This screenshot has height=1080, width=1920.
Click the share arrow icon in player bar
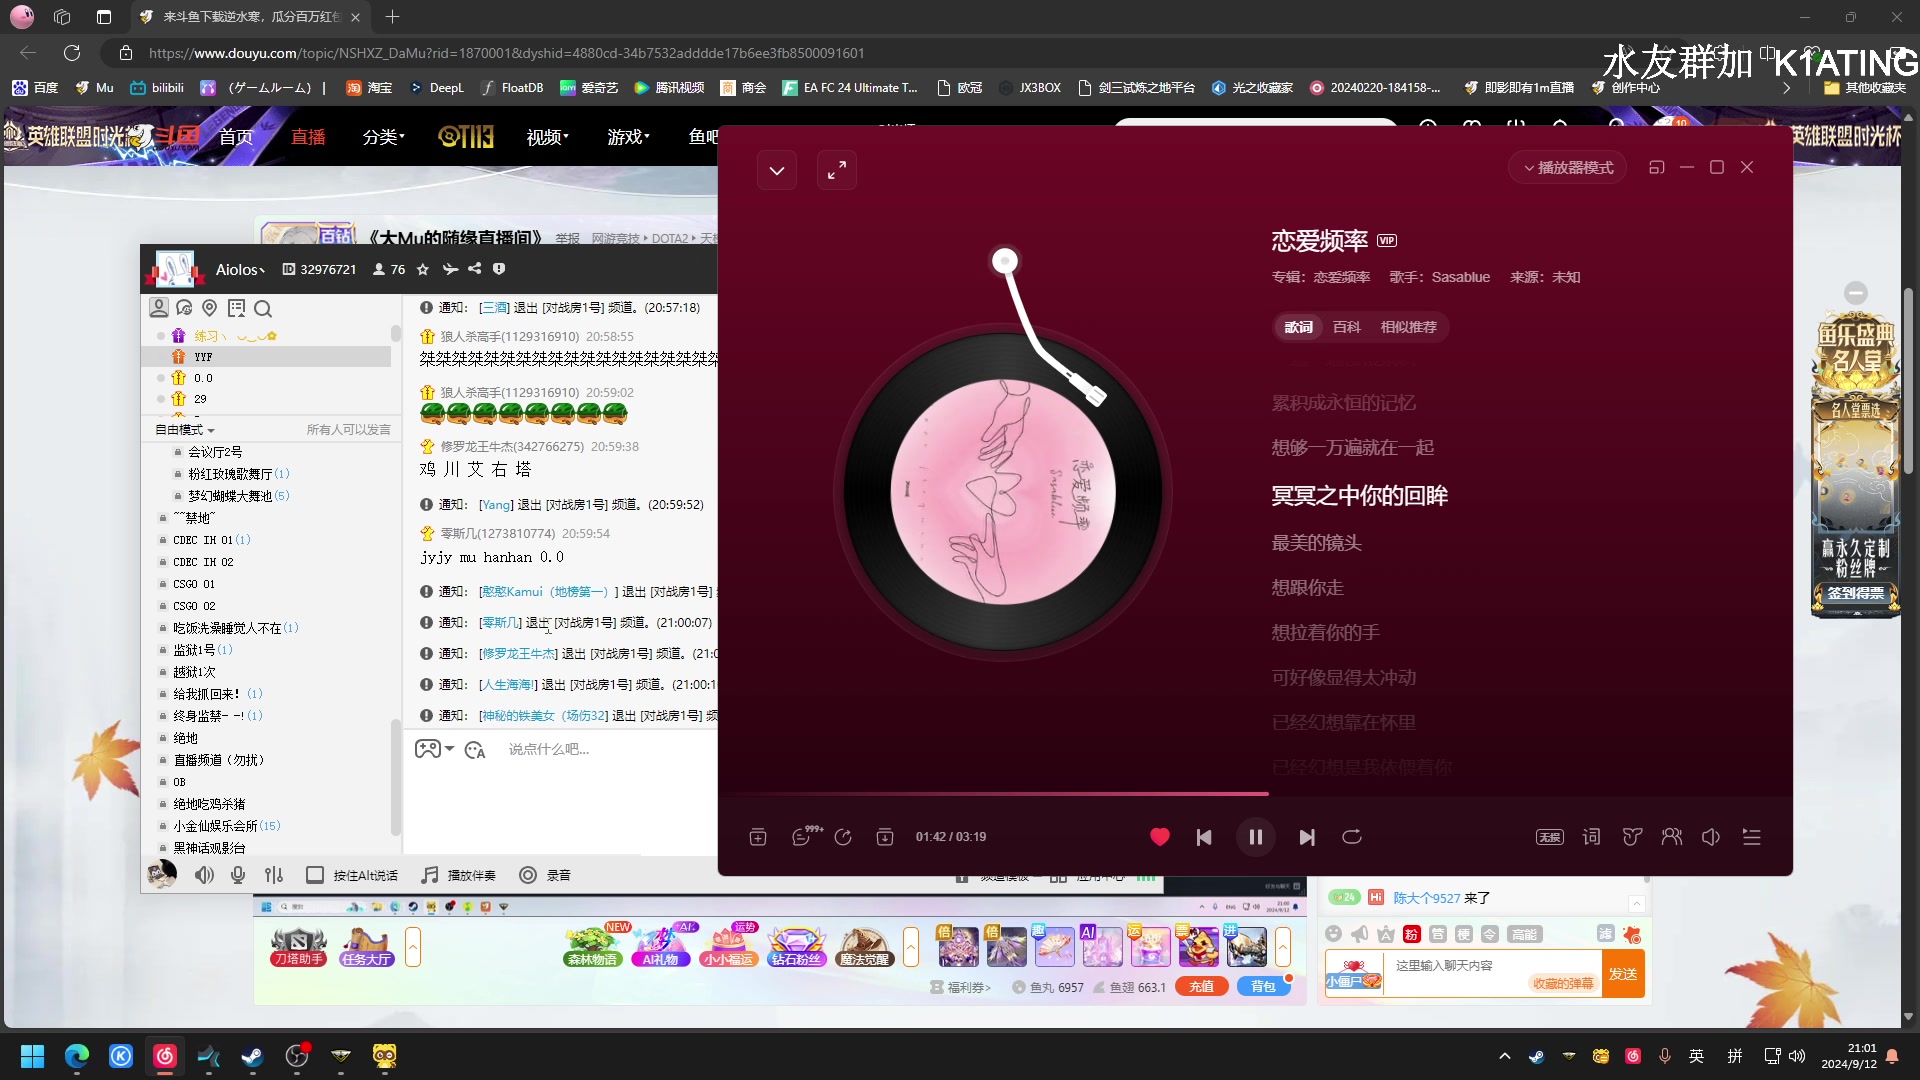click(843, 837)
